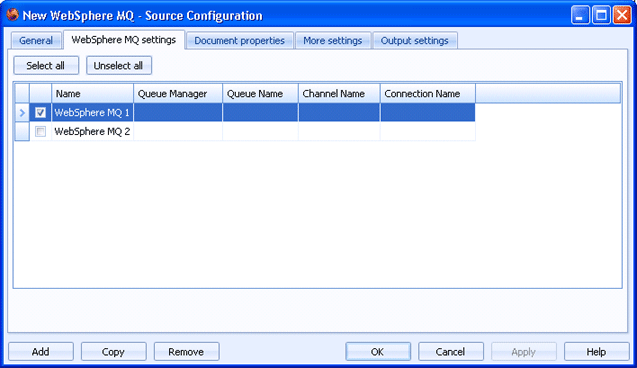Select the WebSphere MQ settings tab
The height and width of the screenshot is (368, 637).
point(124,40)
